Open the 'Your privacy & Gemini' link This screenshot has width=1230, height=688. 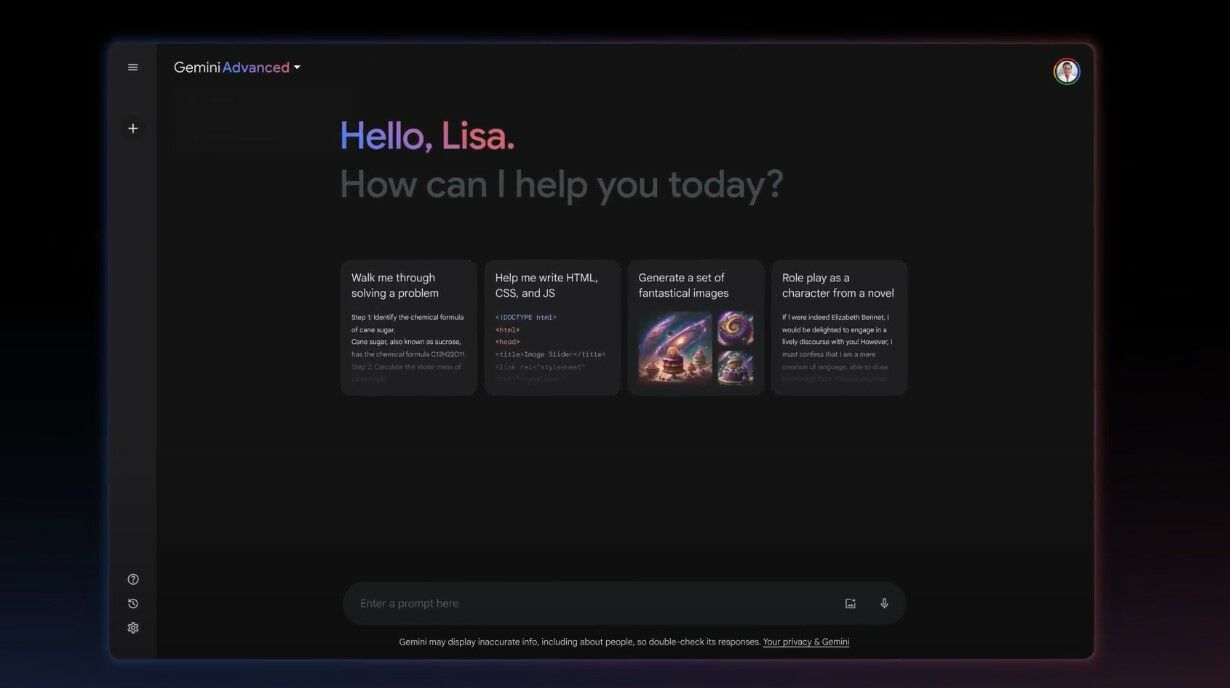click(805, 641)
